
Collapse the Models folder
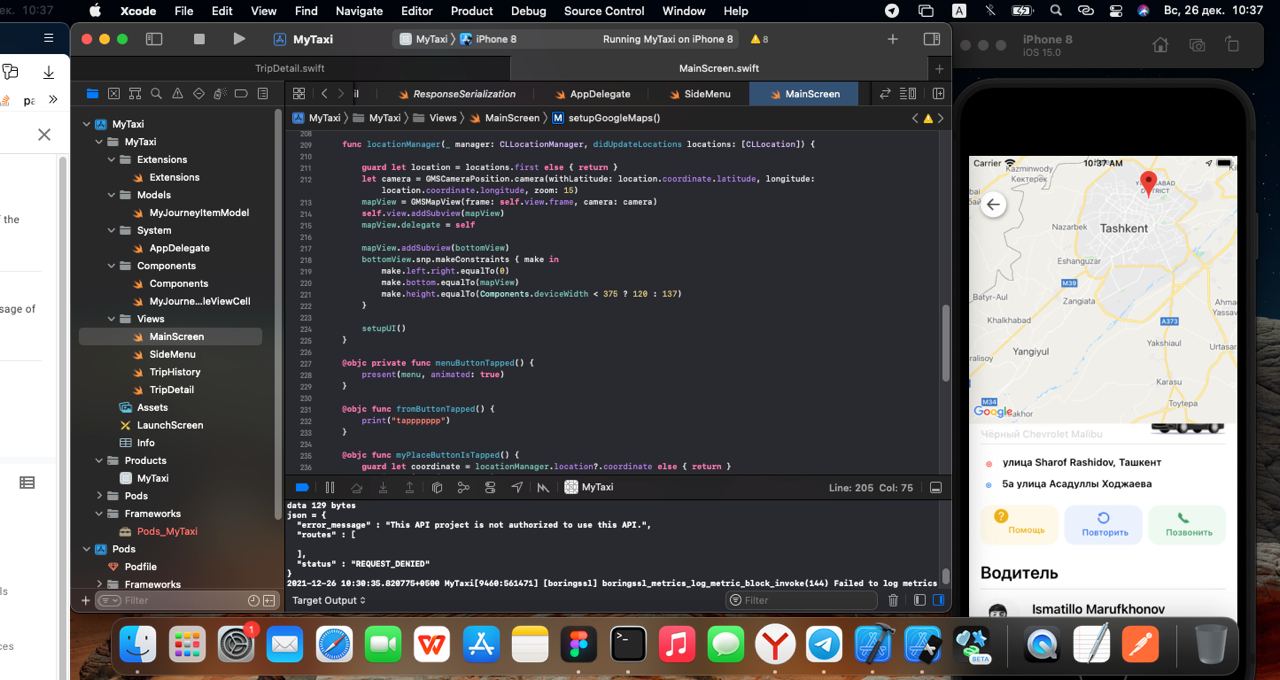pos(111,195)
